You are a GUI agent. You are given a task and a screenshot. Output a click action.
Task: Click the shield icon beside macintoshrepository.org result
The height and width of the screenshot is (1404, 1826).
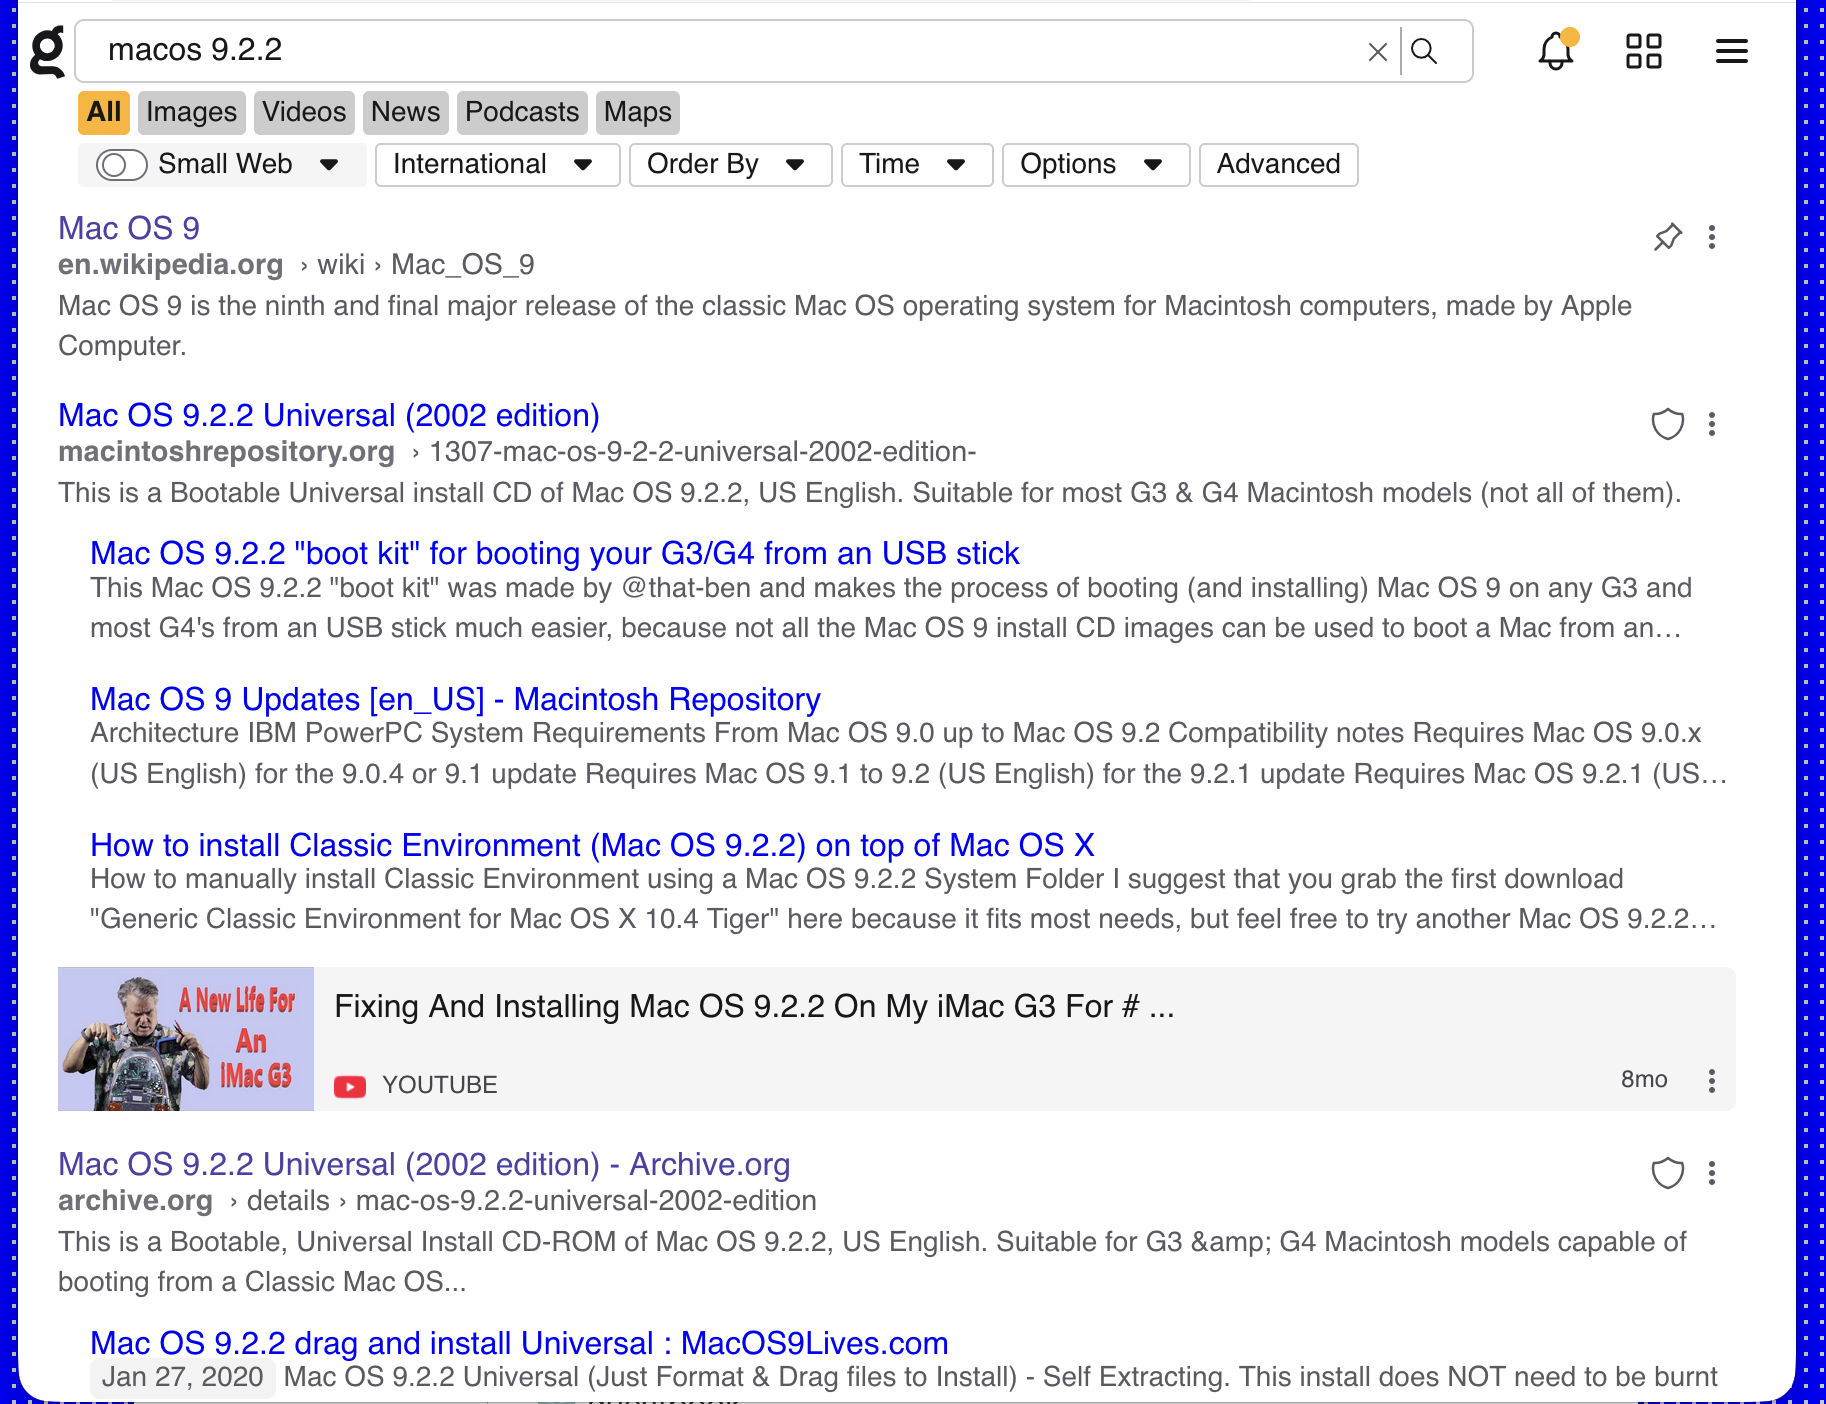1668,425
